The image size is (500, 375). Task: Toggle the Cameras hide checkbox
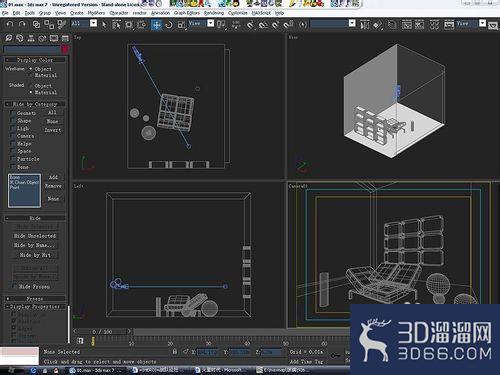coord(13,136)
